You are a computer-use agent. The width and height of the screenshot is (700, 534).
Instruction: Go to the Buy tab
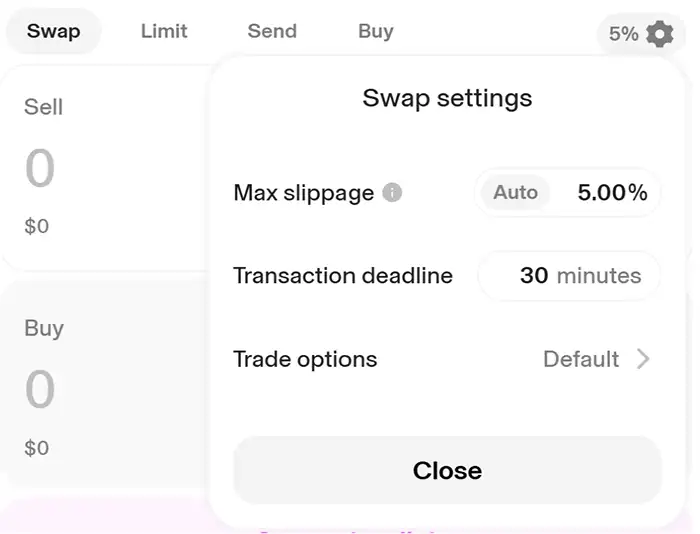[375, 31]
